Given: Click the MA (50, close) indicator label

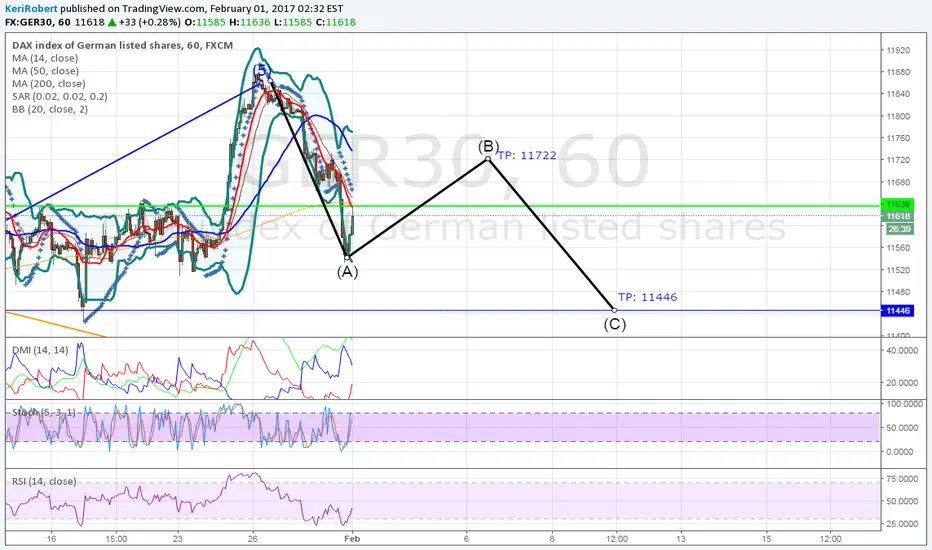Looking at the screenshot, I should pyautogui.click(x=45, y=71).
